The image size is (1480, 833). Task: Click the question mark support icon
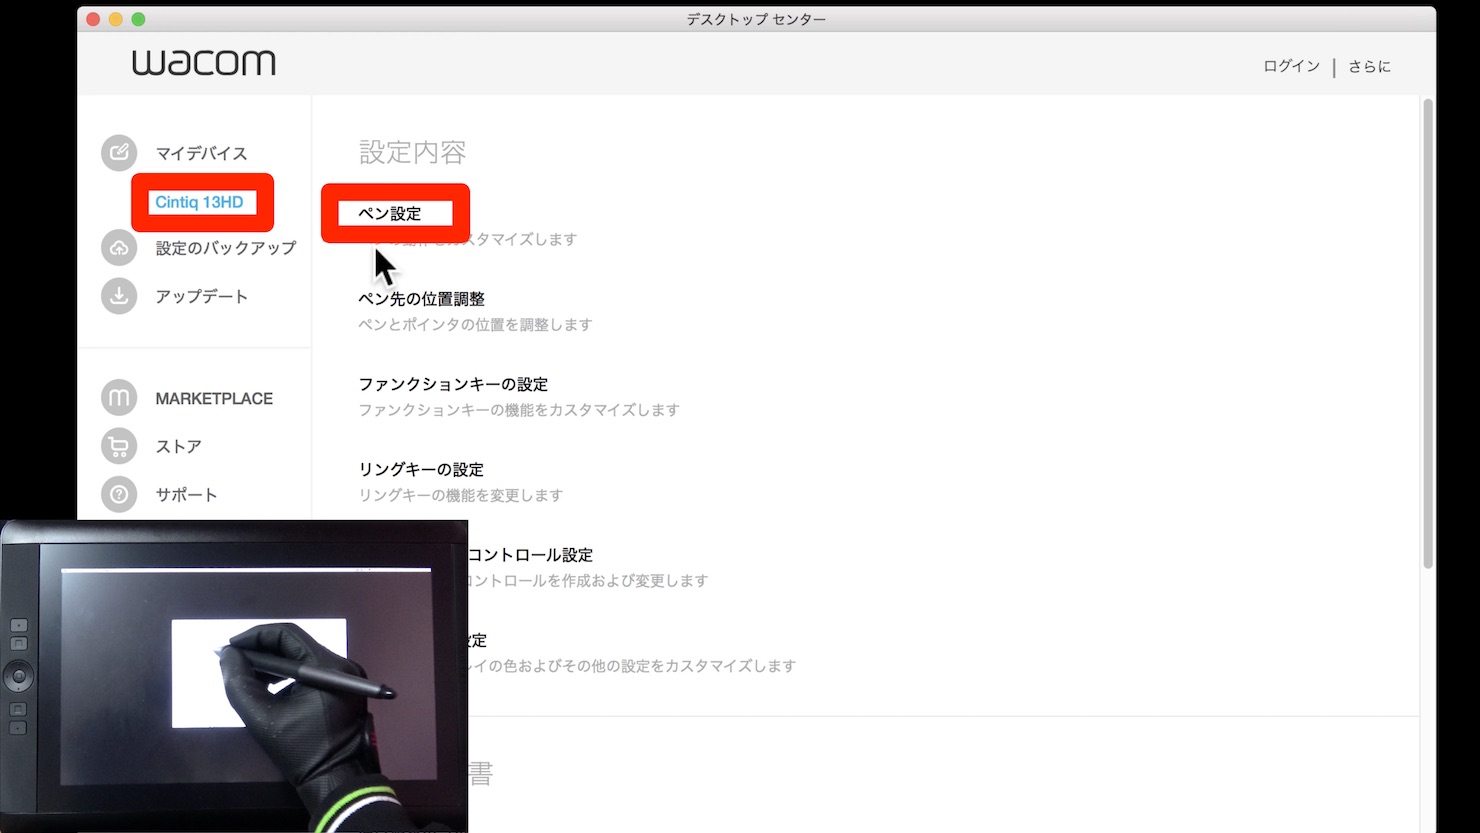[119, 494]
